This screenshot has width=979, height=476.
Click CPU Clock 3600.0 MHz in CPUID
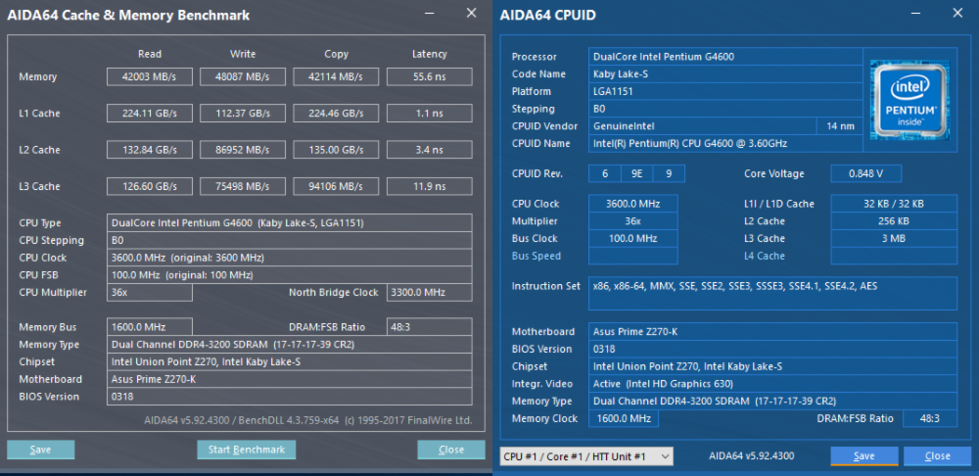(633, 204)
